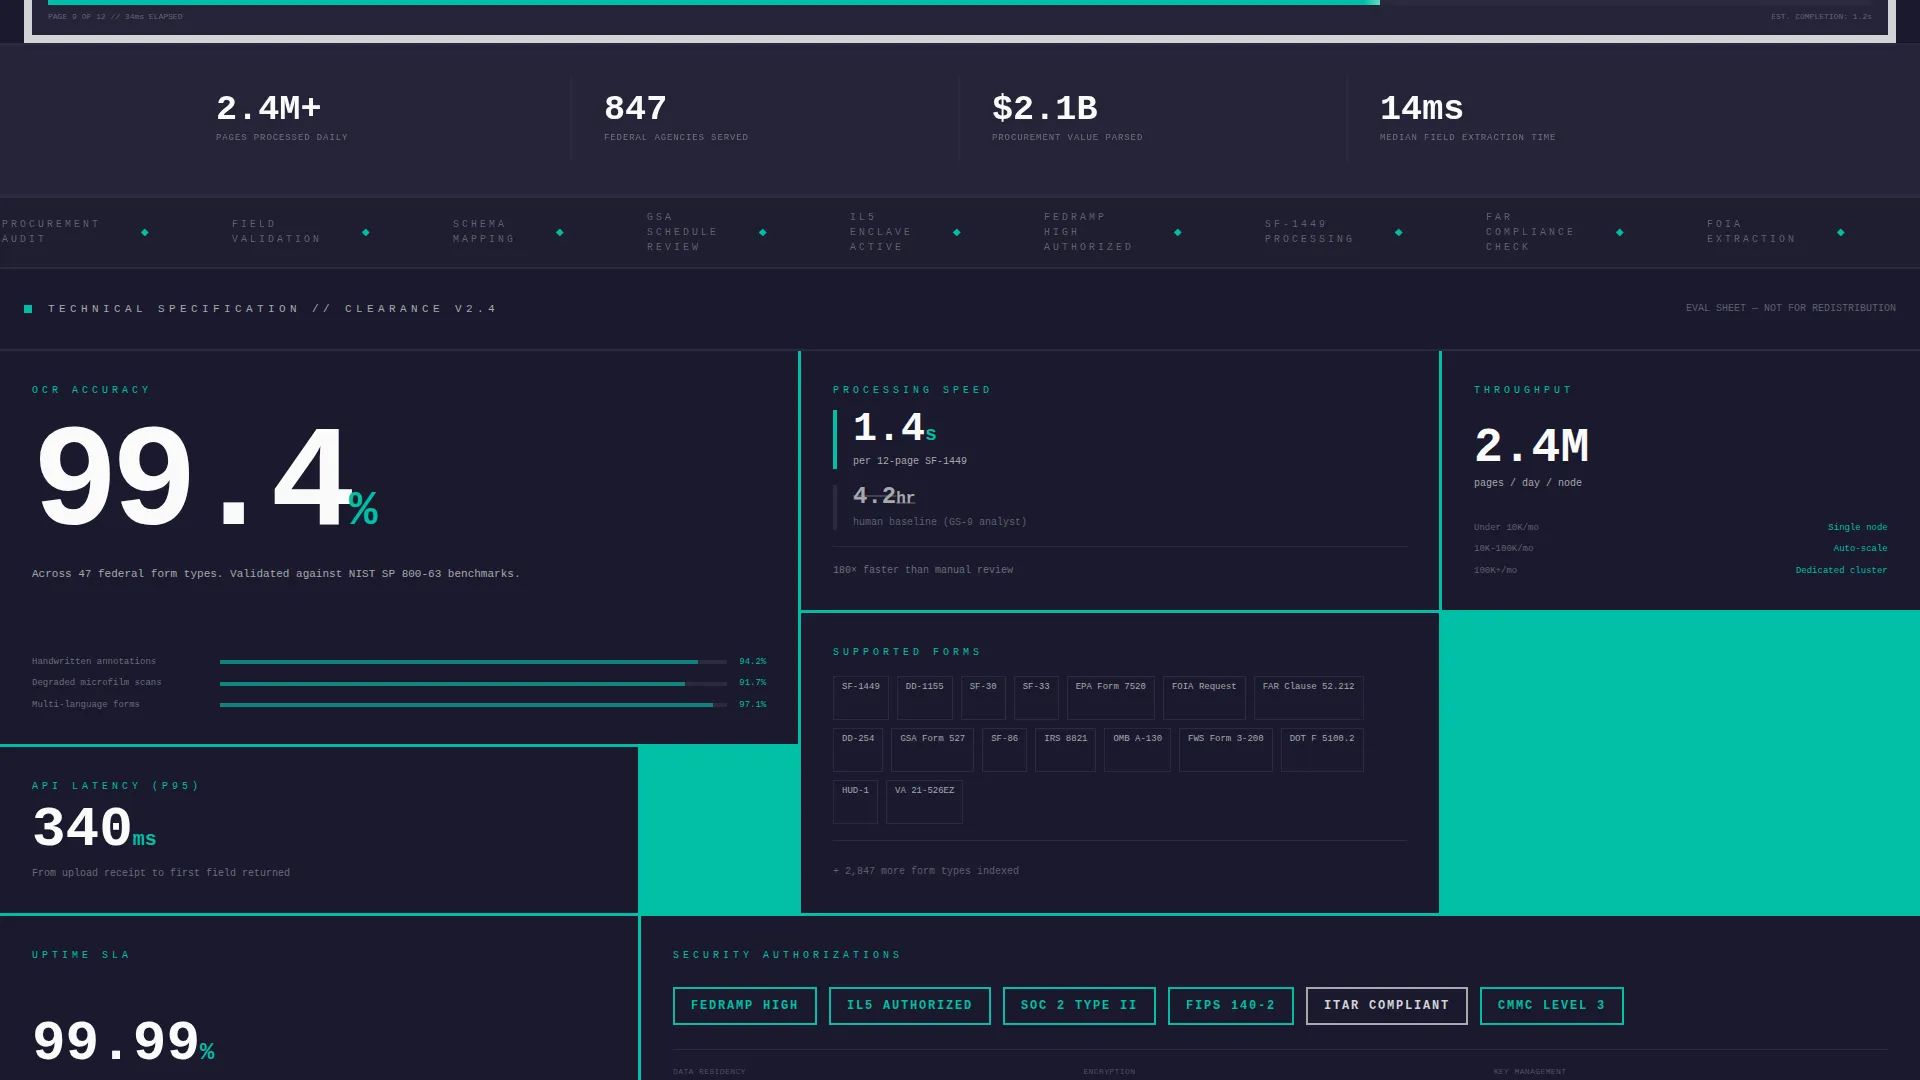Click the CMMC LEVEL 3 badge
The width and height of the screenshot is (1920, 1080).
click(x=1551, y=1005)
